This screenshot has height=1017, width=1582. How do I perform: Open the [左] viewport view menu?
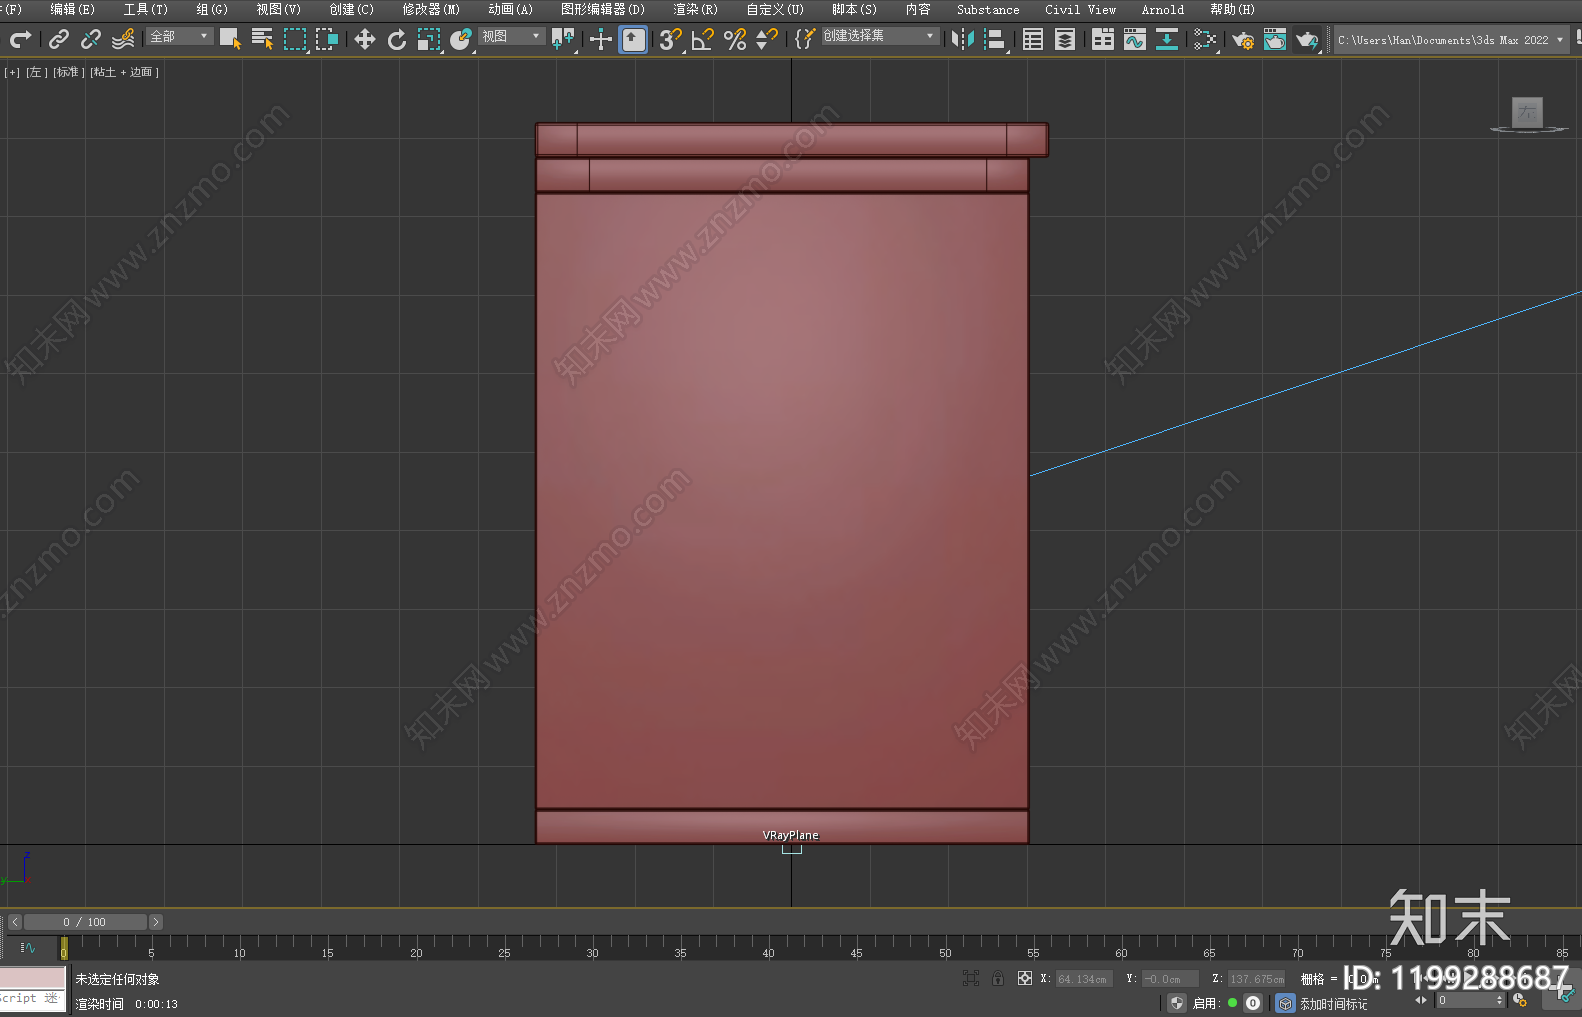[x=35, y=72]
